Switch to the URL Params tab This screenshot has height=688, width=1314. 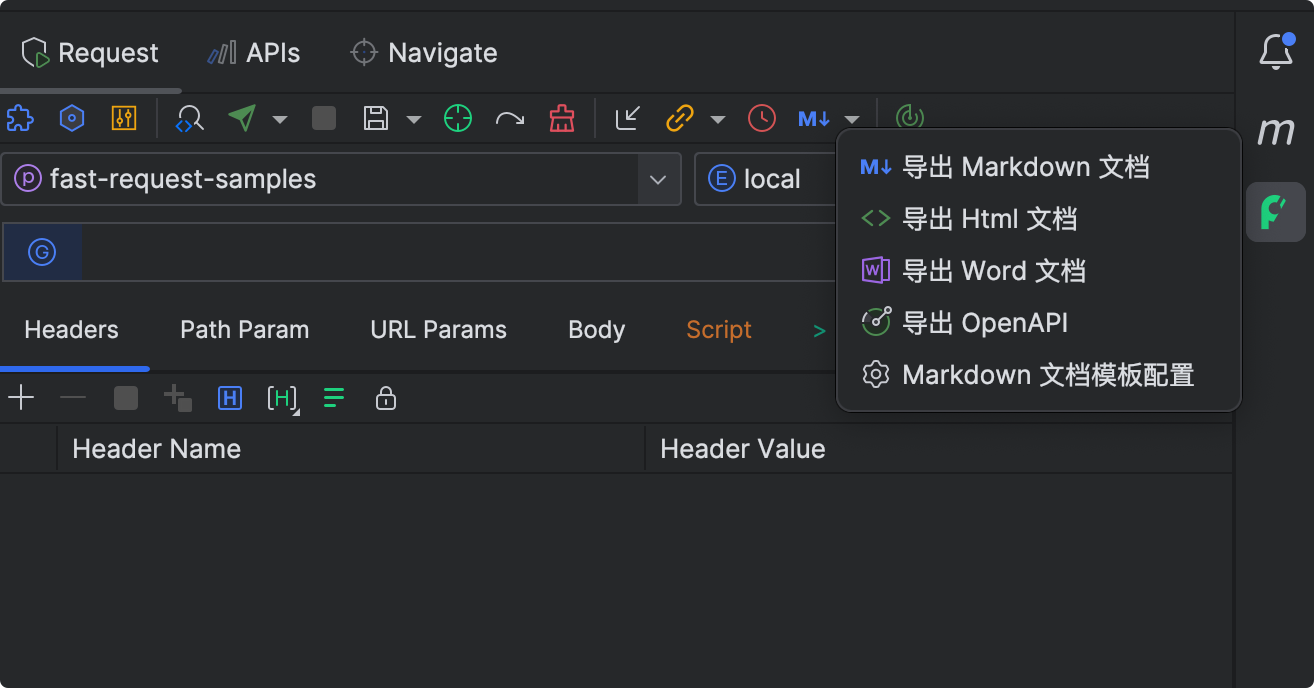pos(438,330)
